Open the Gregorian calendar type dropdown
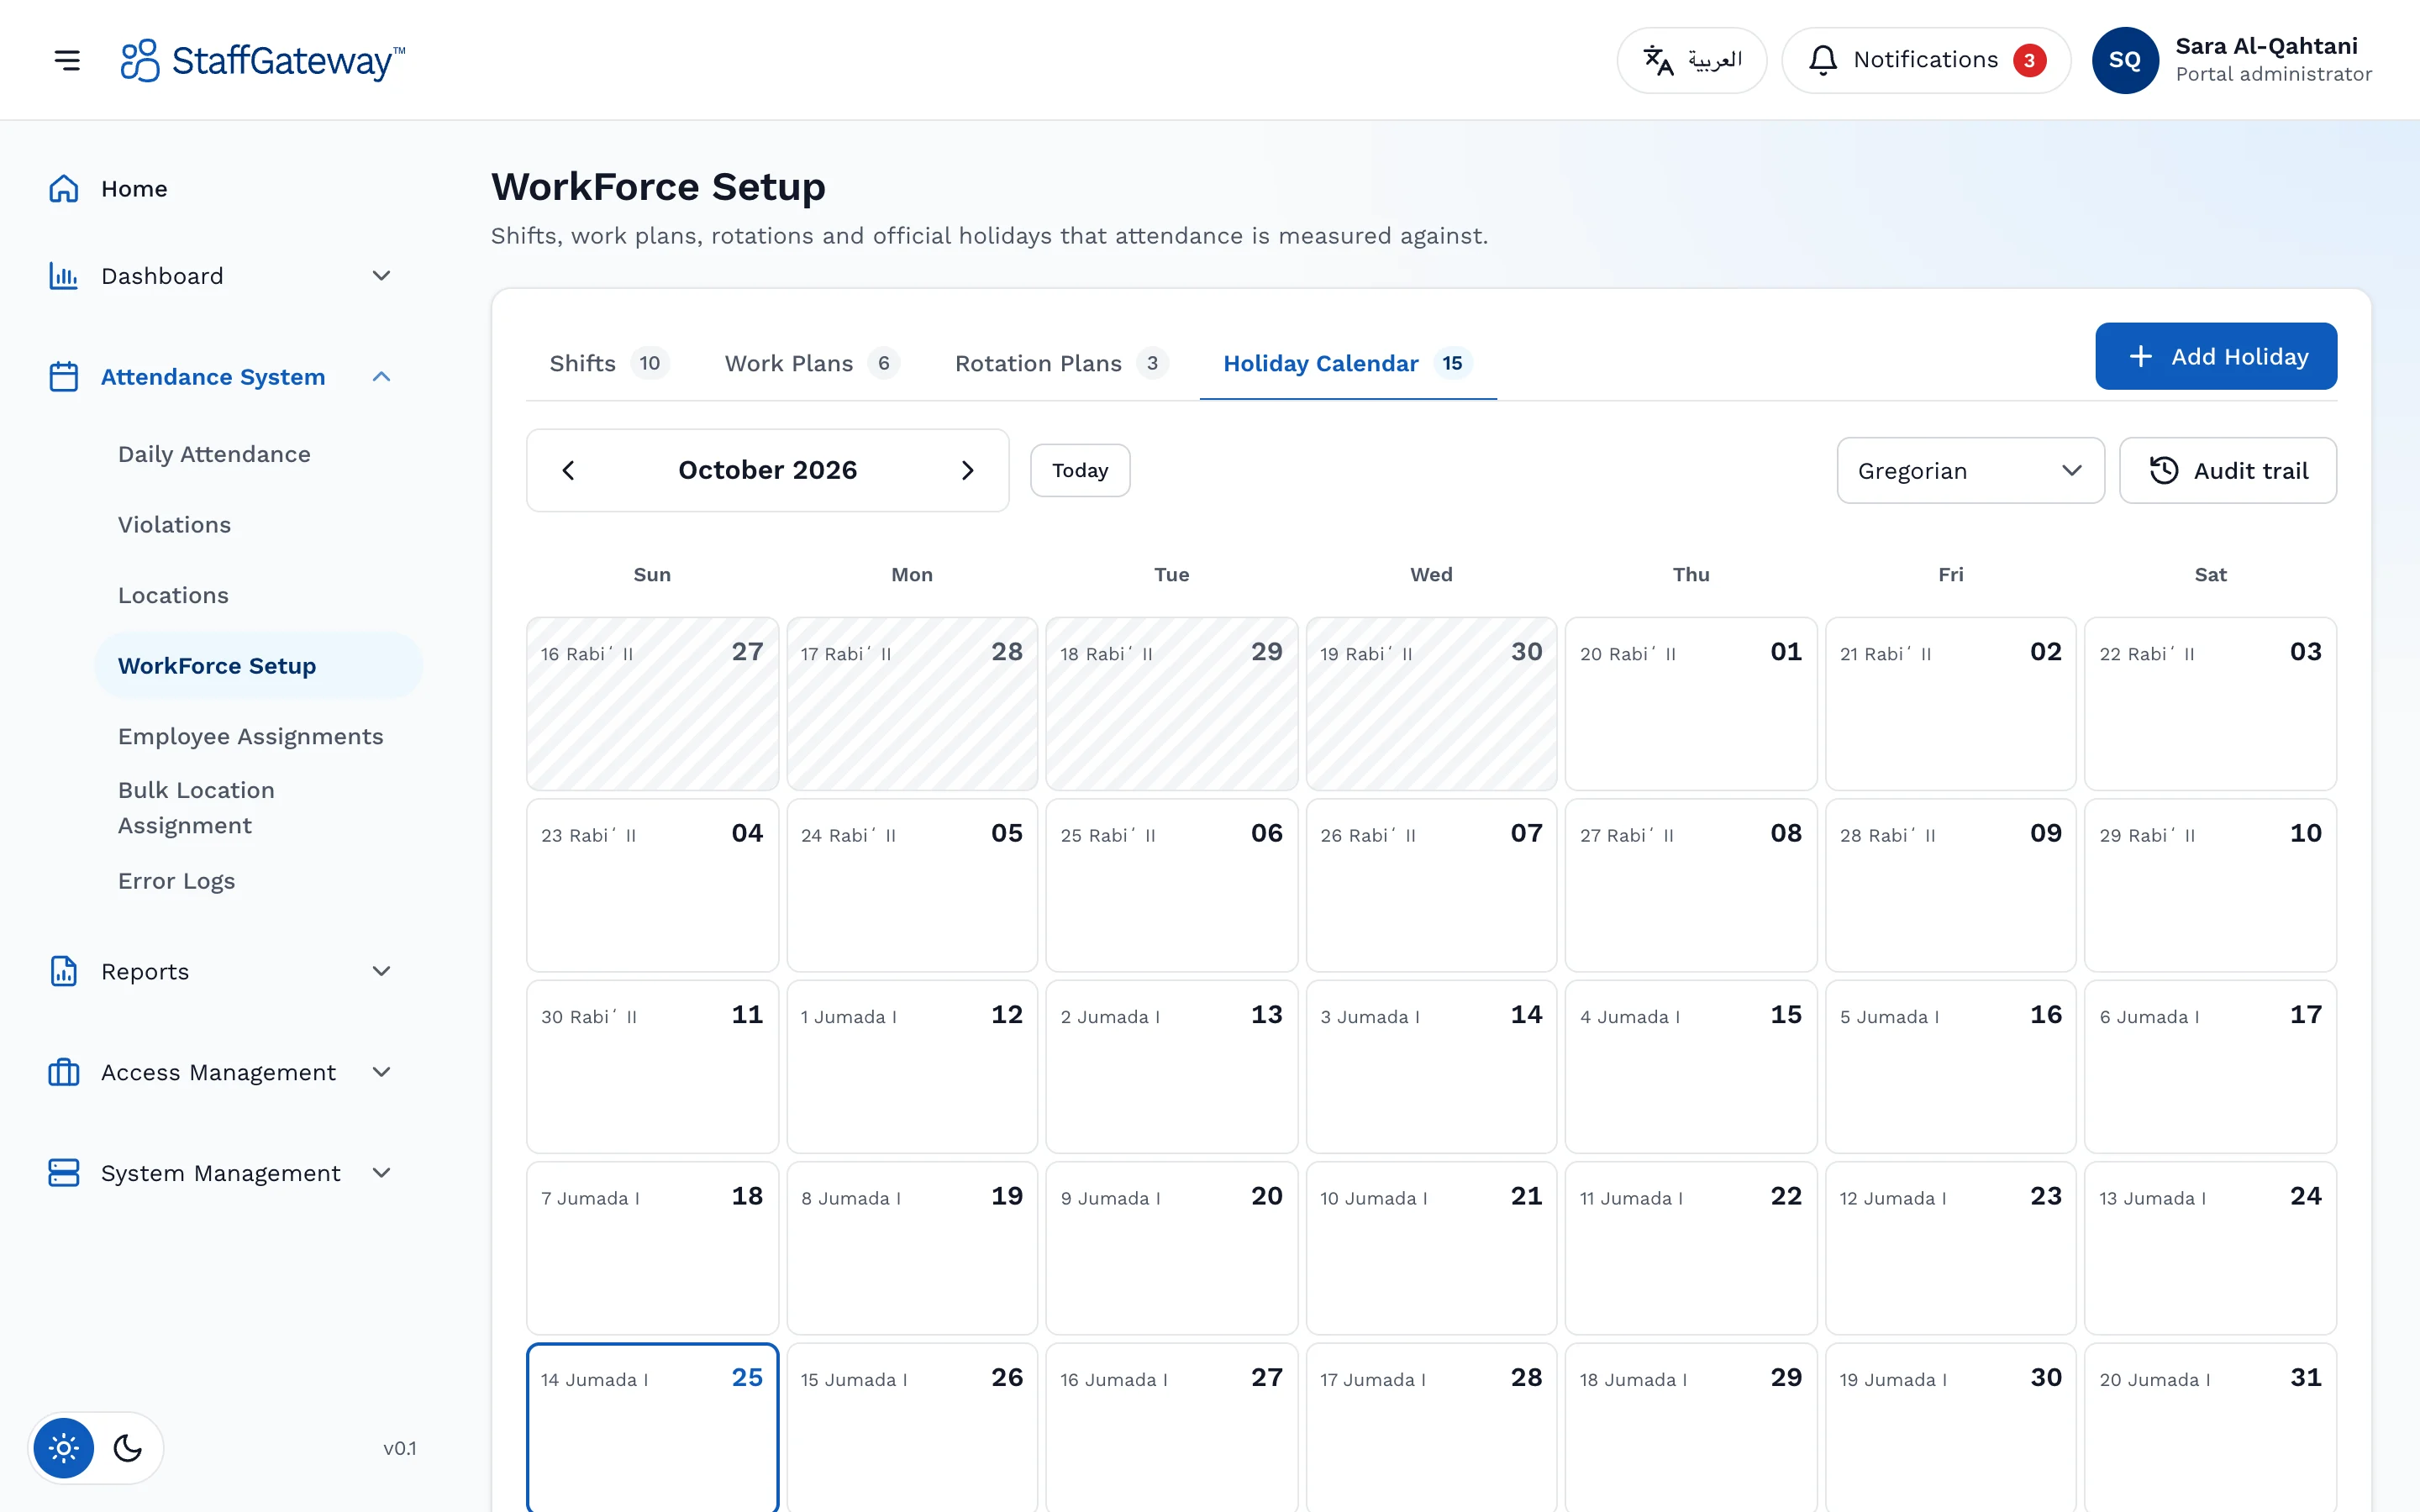Screen dimensions: 2420x1512 1970,470
